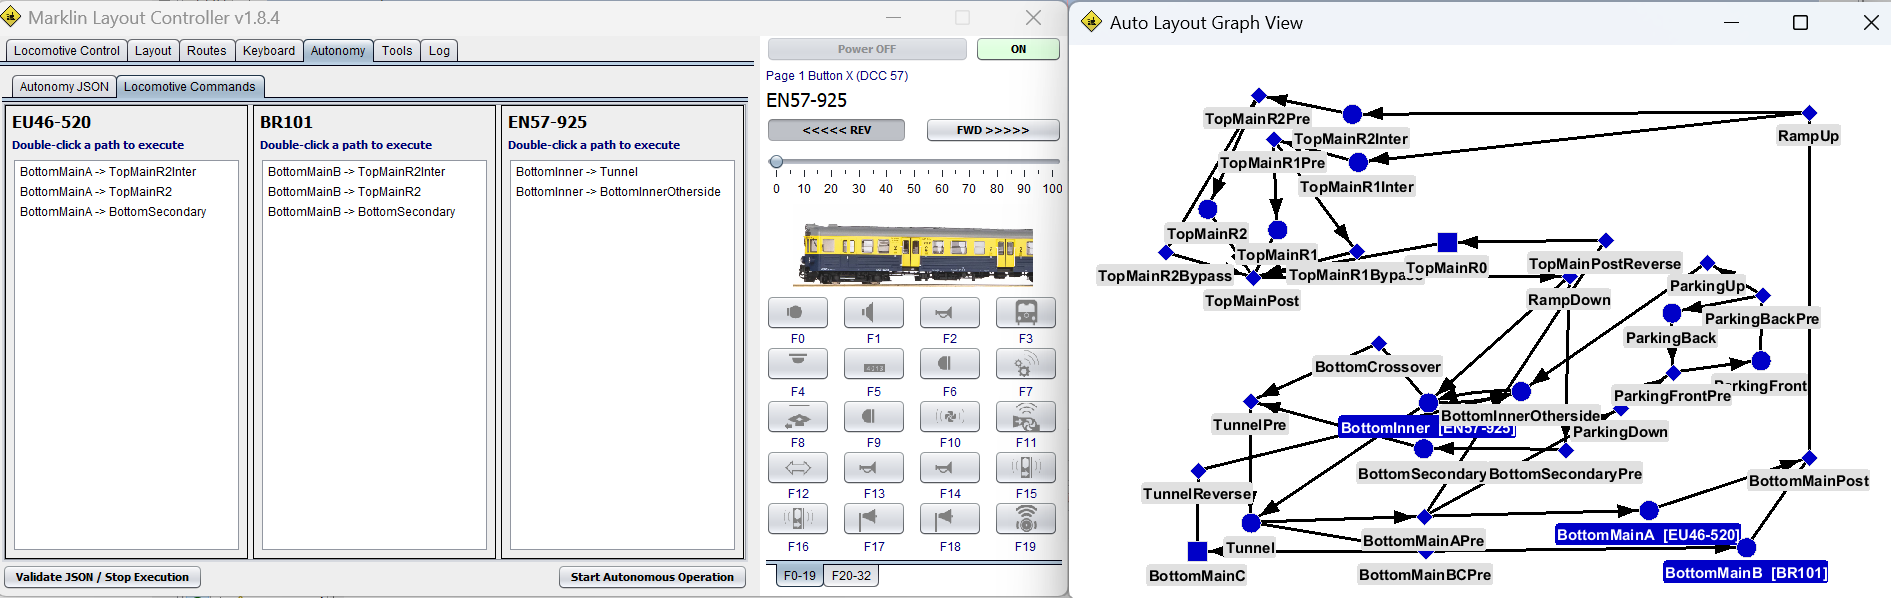The image size is (1891, 598).
Task: Select path BottomMainA -> BottomSecondary
Action: pos(113,212)
